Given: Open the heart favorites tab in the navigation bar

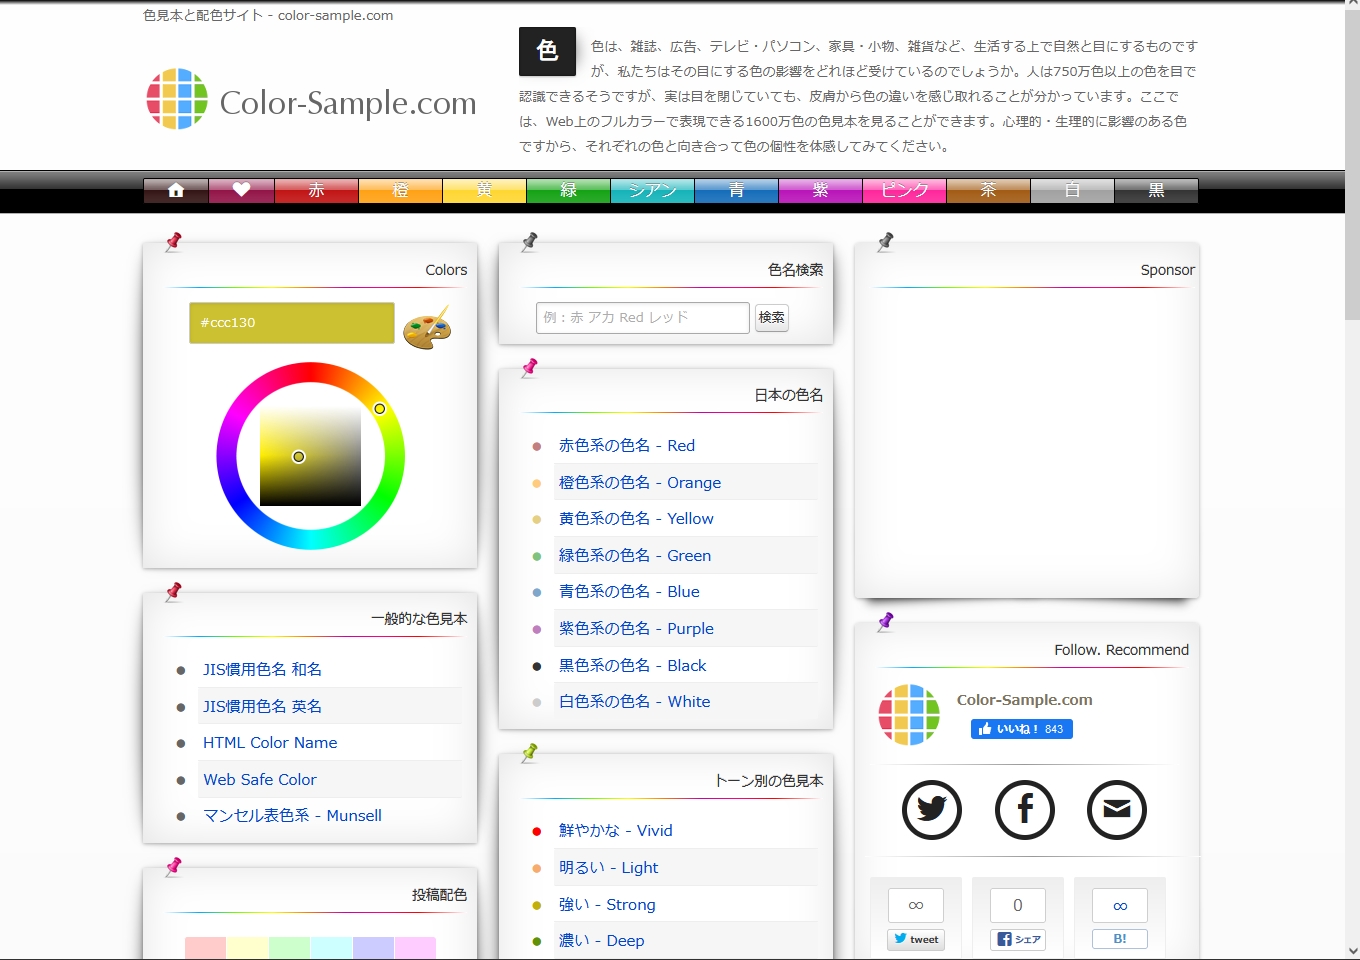Looking at the screenshot, I should tap(241, 190).
